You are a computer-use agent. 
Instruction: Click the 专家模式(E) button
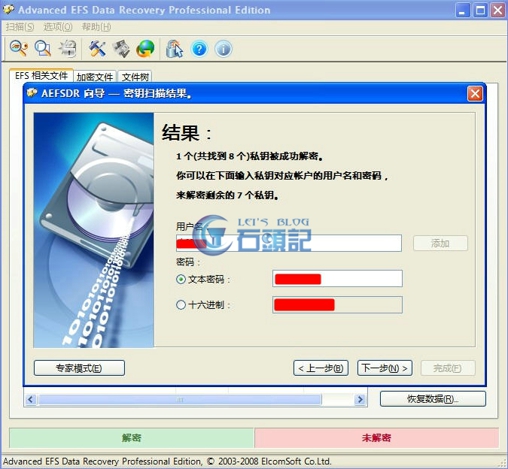click(79, 368)
